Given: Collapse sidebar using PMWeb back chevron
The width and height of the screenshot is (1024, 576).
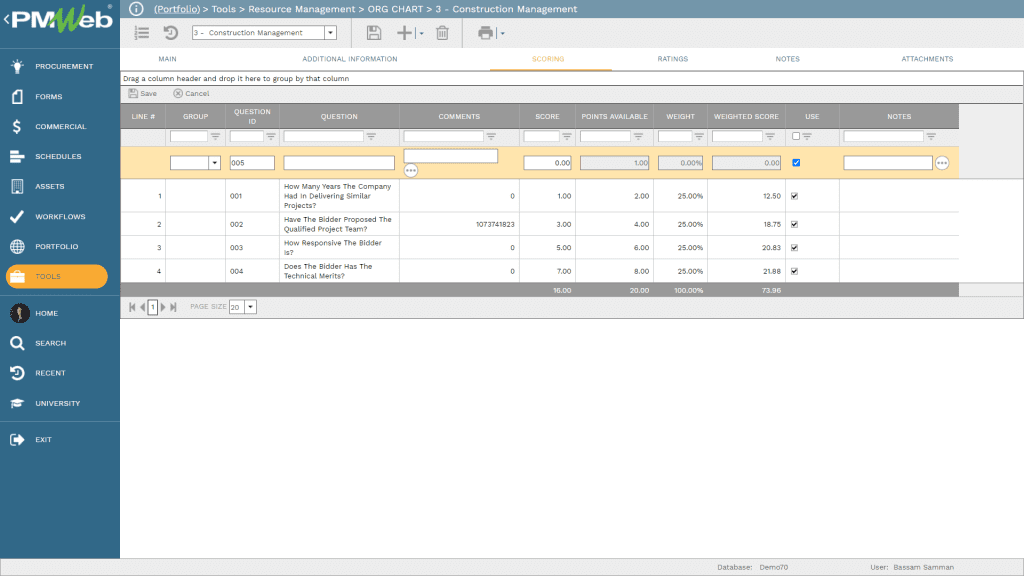Looking at the screenshot, I should 7,20.
